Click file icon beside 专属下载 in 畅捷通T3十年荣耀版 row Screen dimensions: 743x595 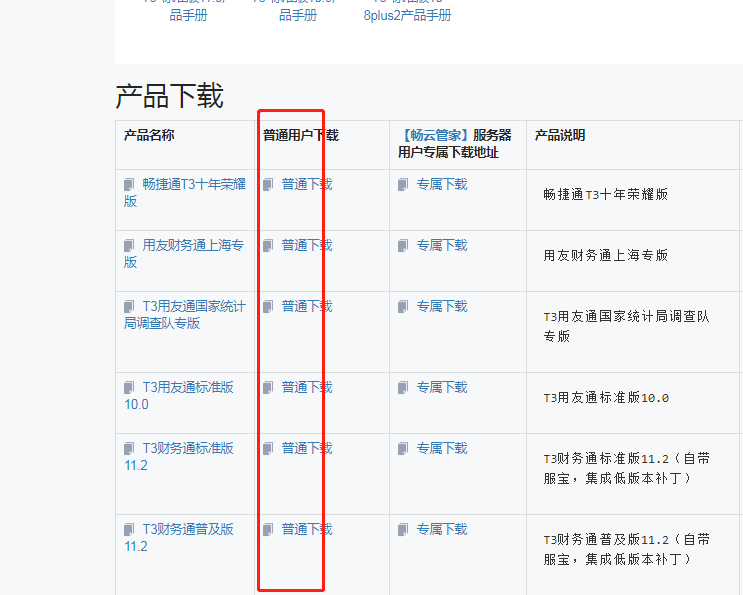[403, 184]
